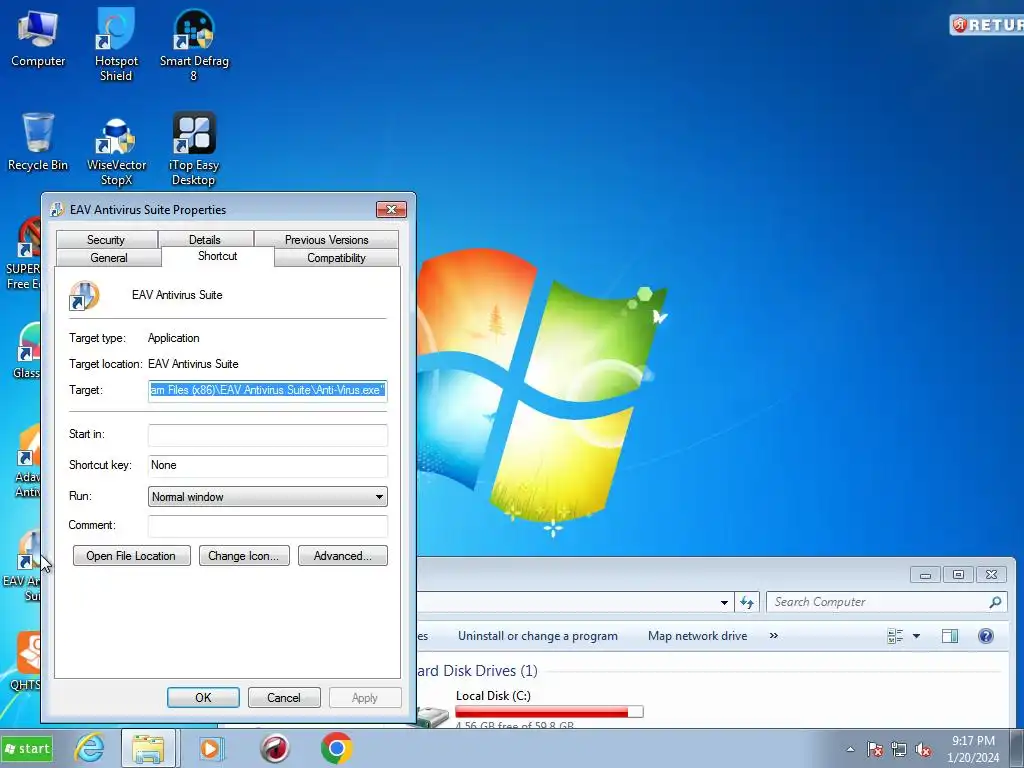Select the Recycle Bin icon
This screenshot has height=768, width=1024.
click(x=38, y=142)
